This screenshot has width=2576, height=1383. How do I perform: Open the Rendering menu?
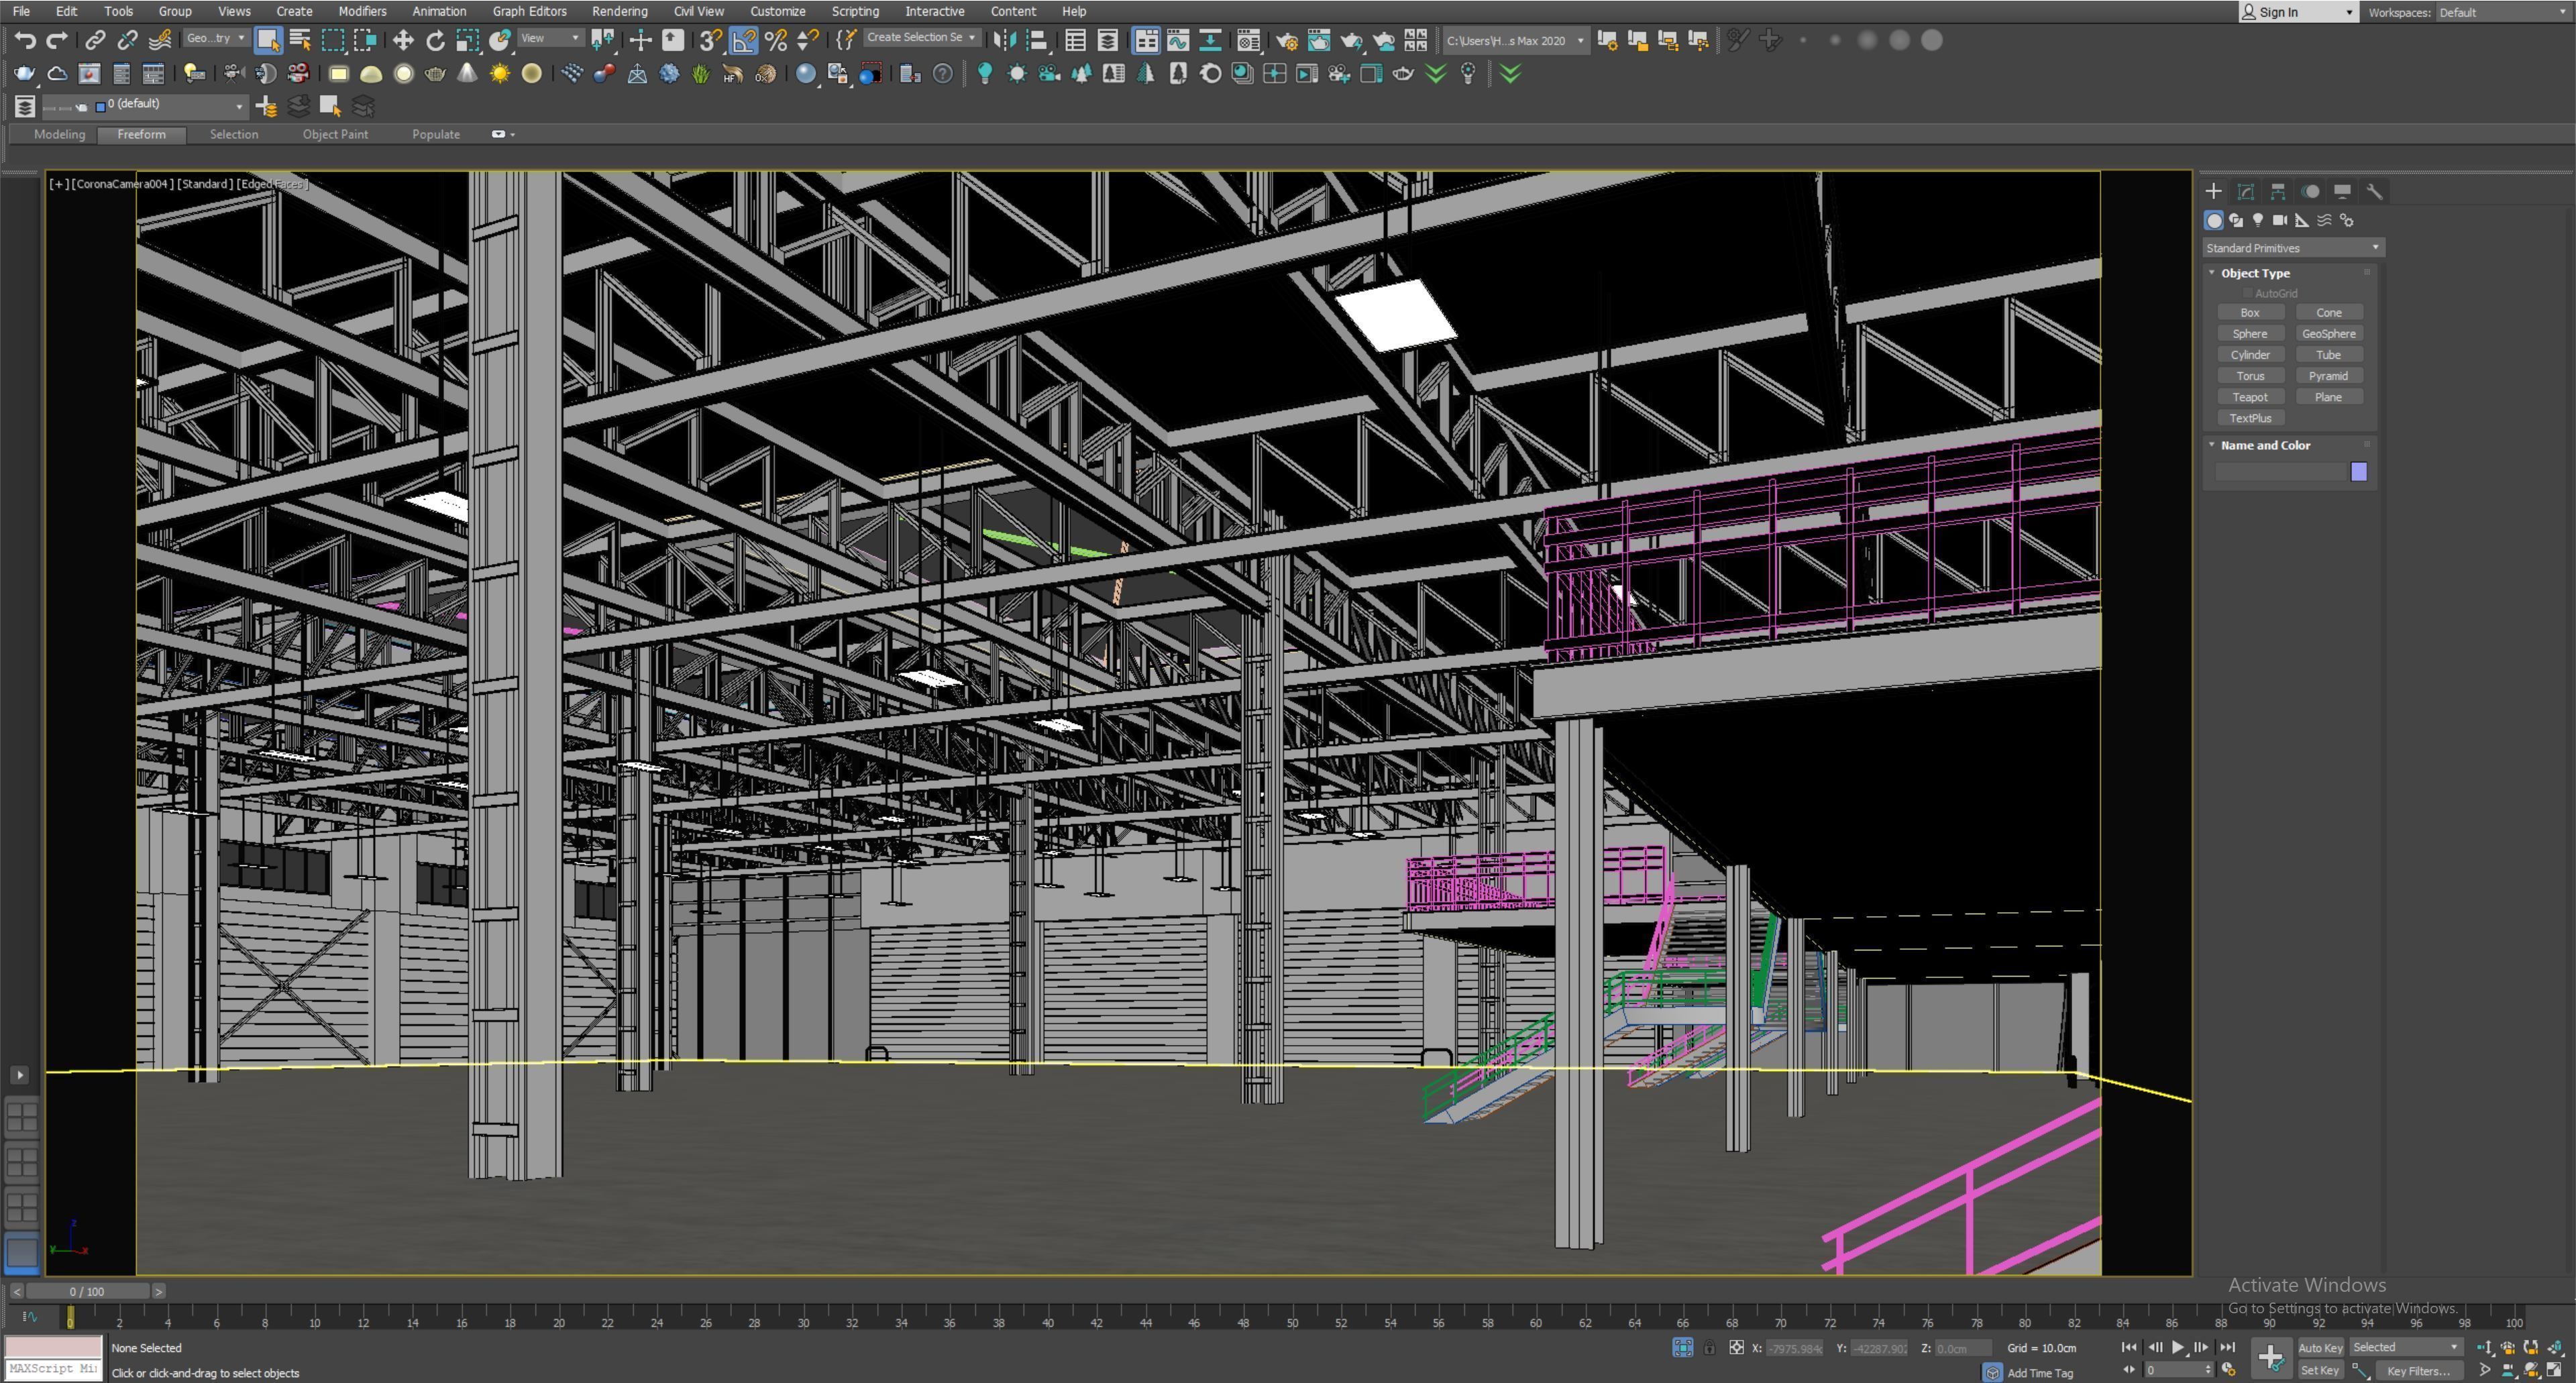619,11
